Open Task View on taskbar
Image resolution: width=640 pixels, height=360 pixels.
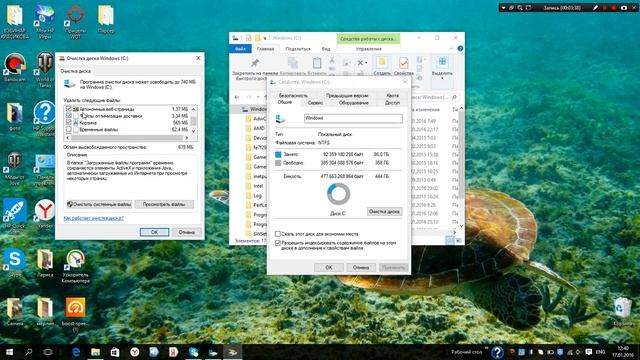[48, 351]
